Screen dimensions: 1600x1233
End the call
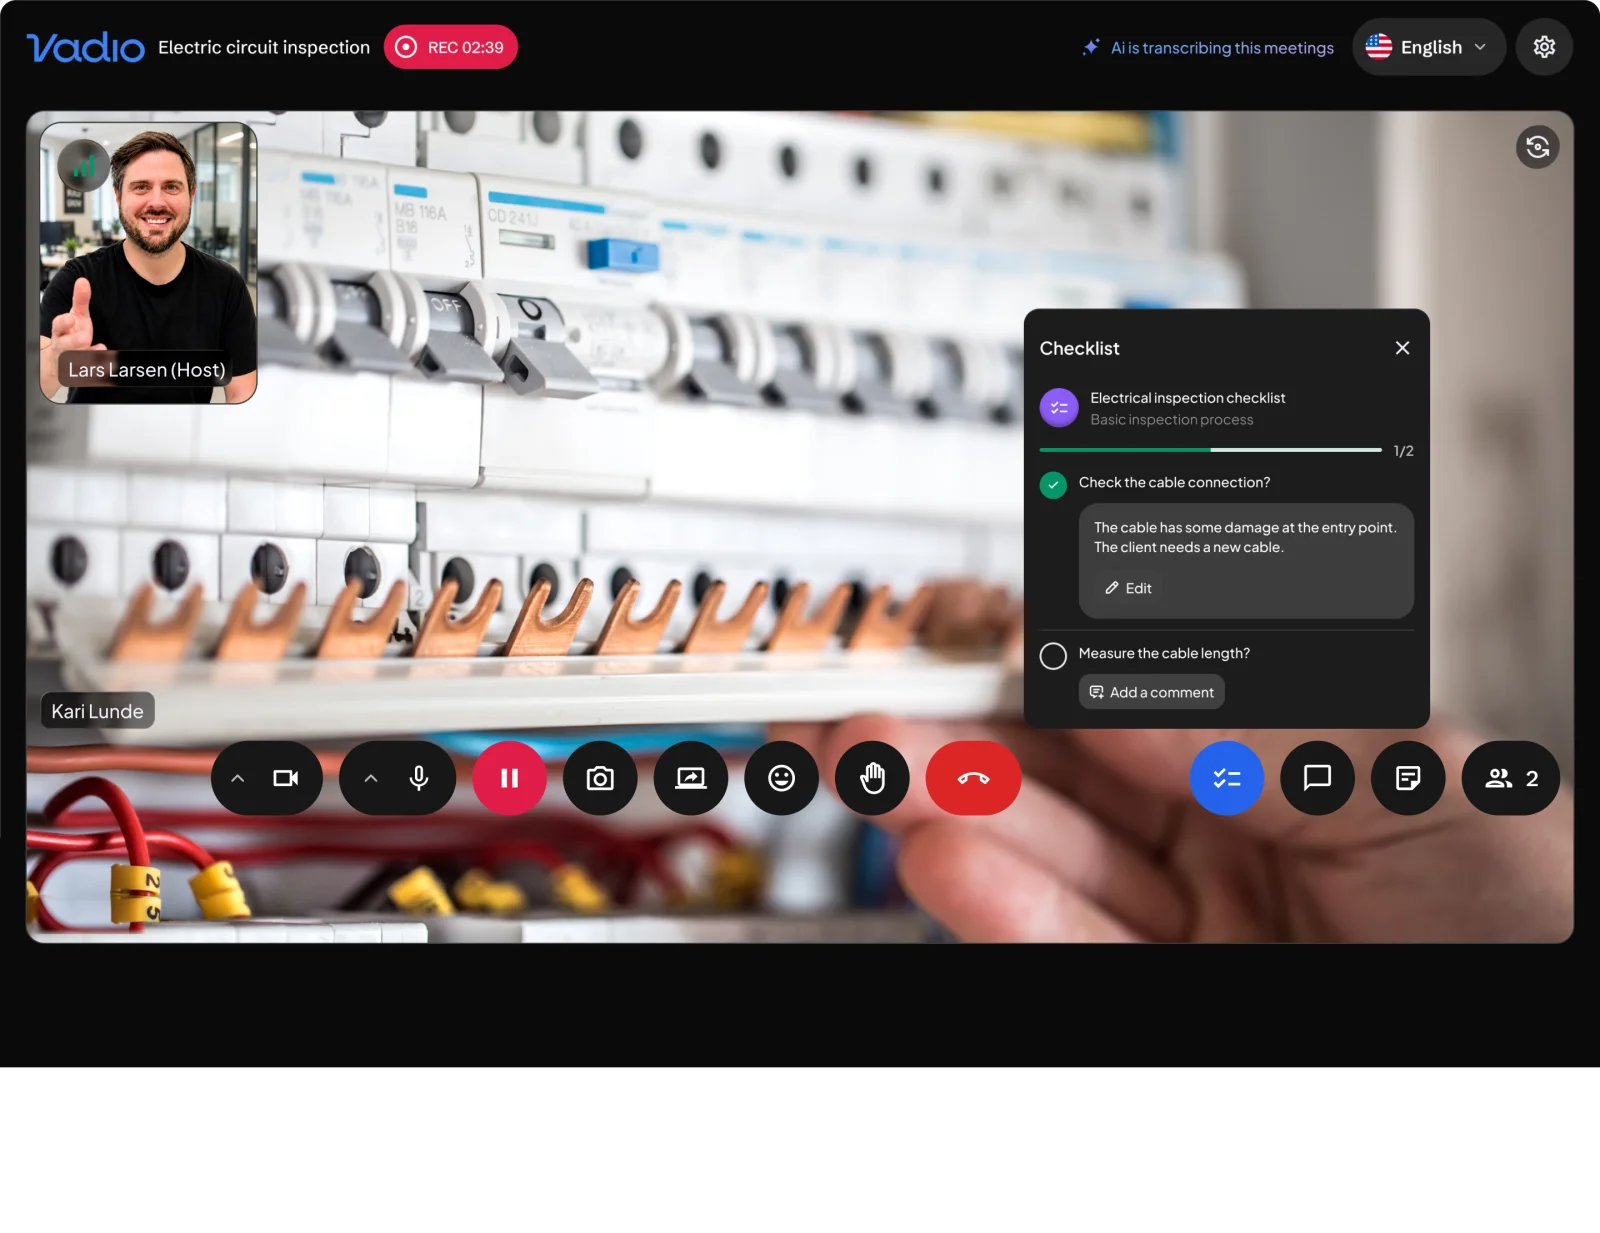(x=973, y=778)
